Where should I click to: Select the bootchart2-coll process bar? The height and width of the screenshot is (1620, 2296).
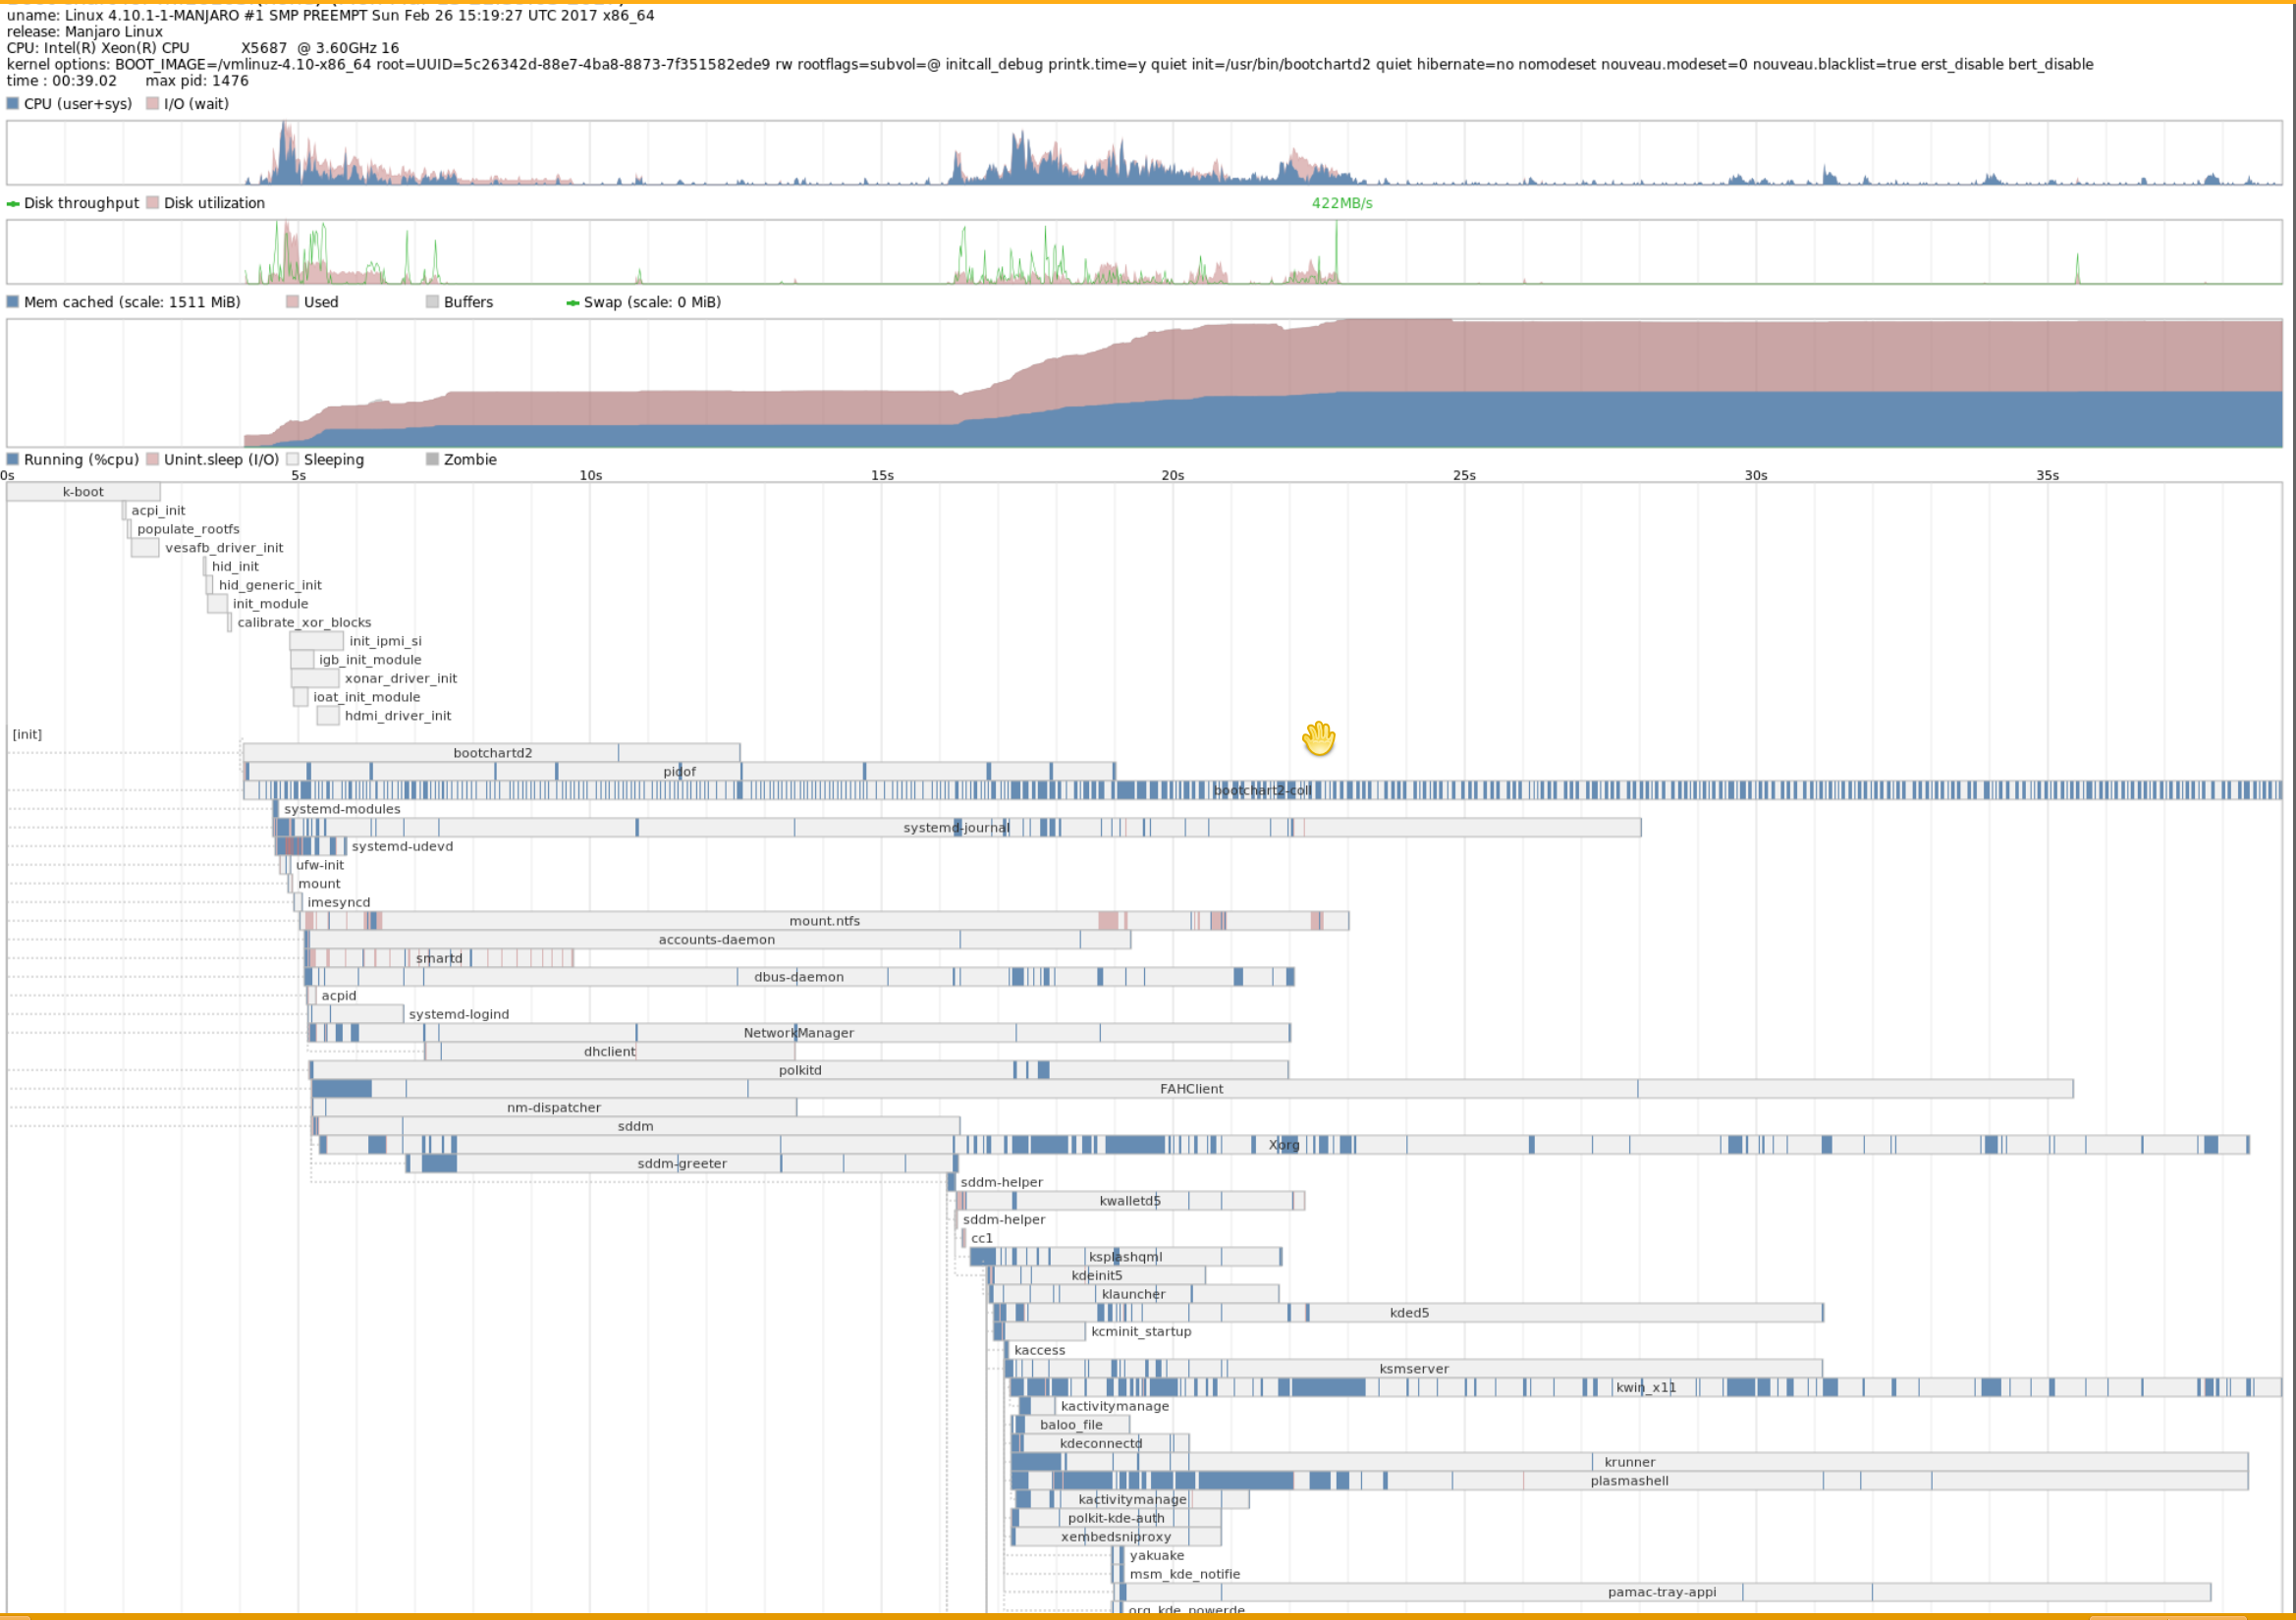(x=1263, y=790)
